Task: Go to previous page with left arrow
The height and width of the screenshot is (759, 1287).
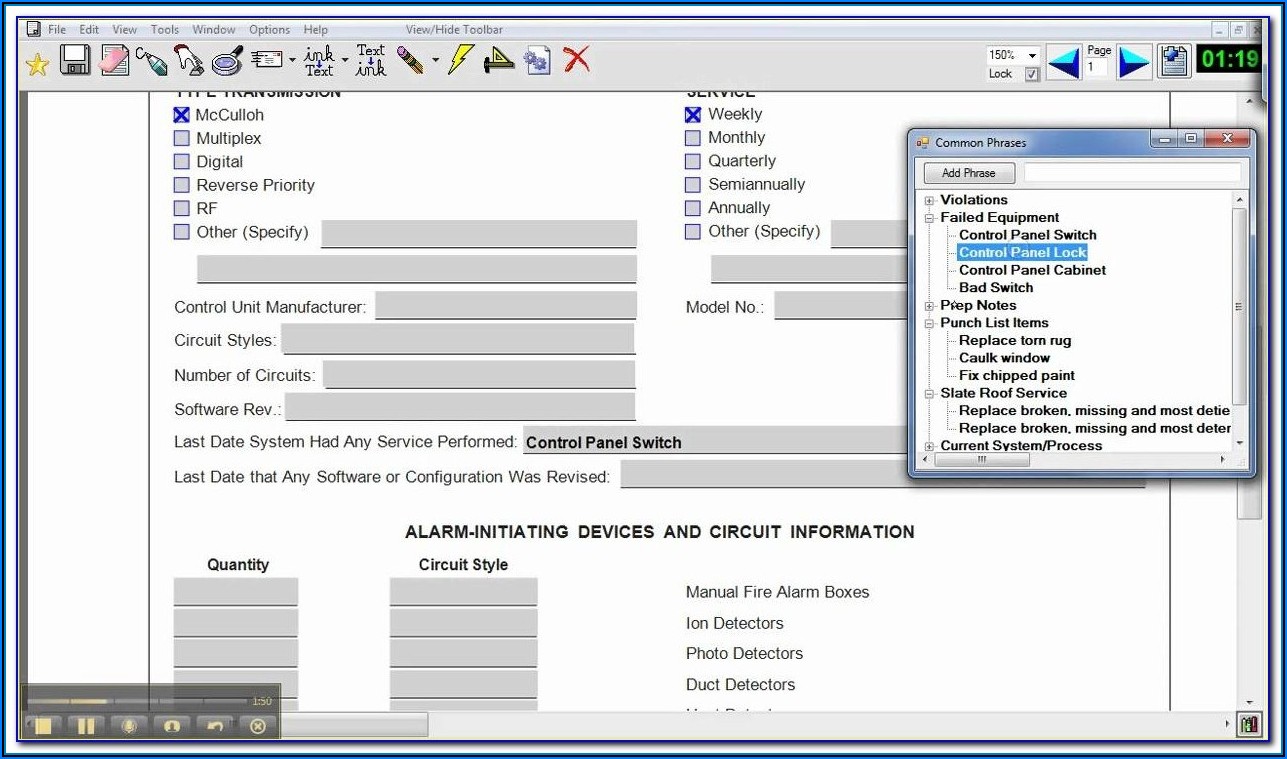Action: [1063, 62]
